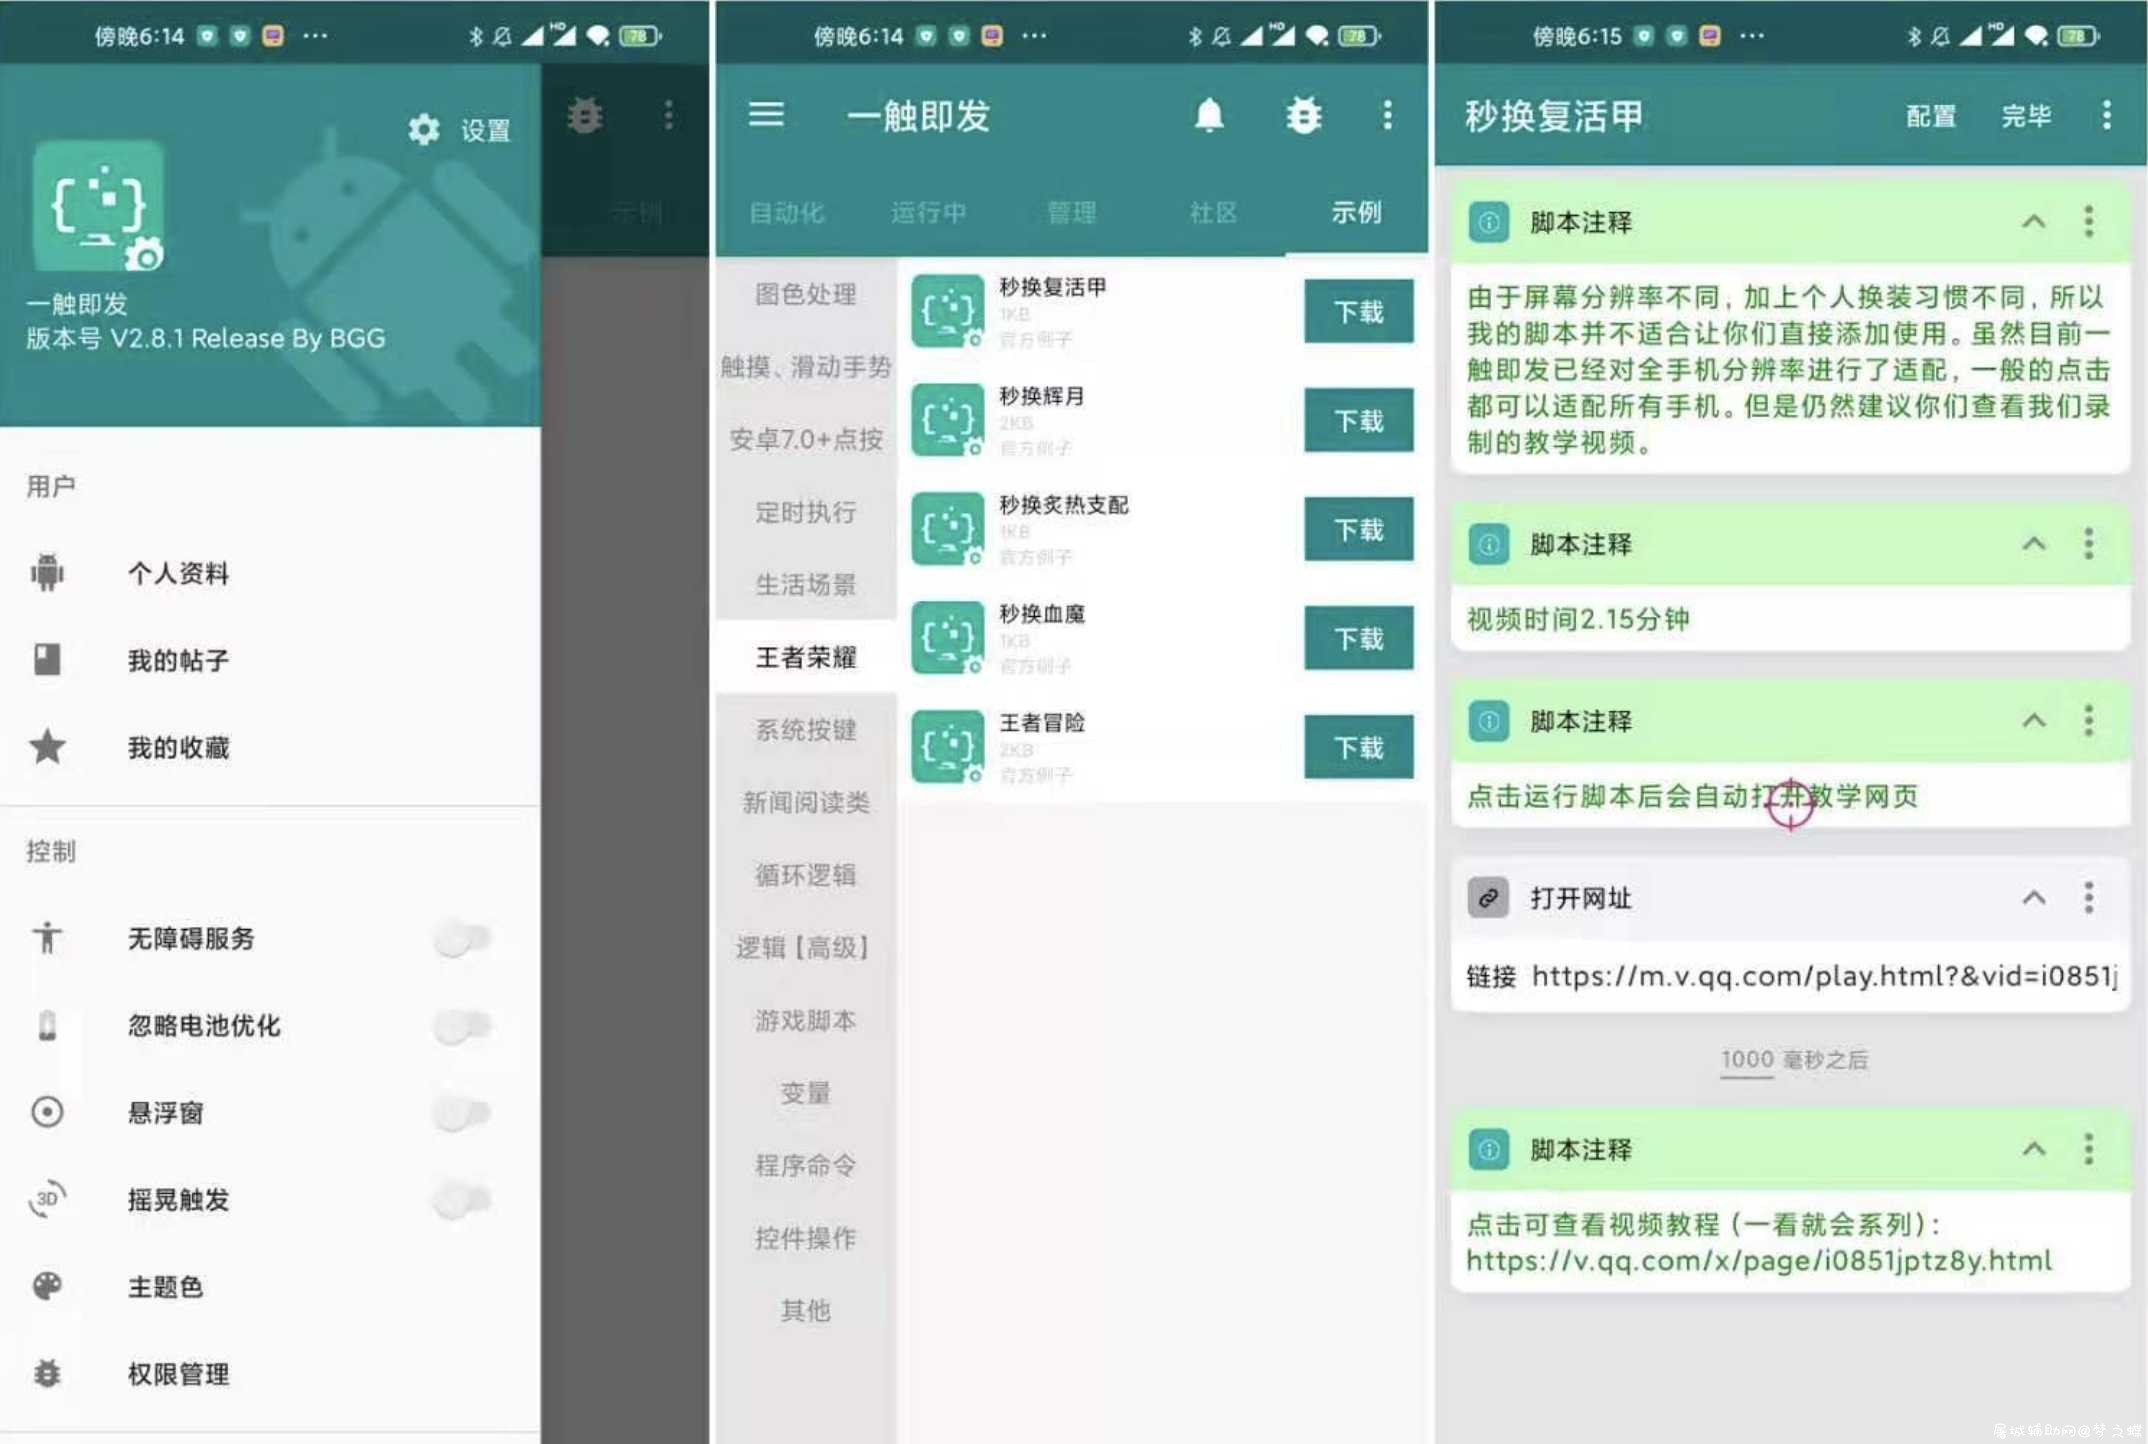Click the 王者冒险 script icon

point(948,747)
